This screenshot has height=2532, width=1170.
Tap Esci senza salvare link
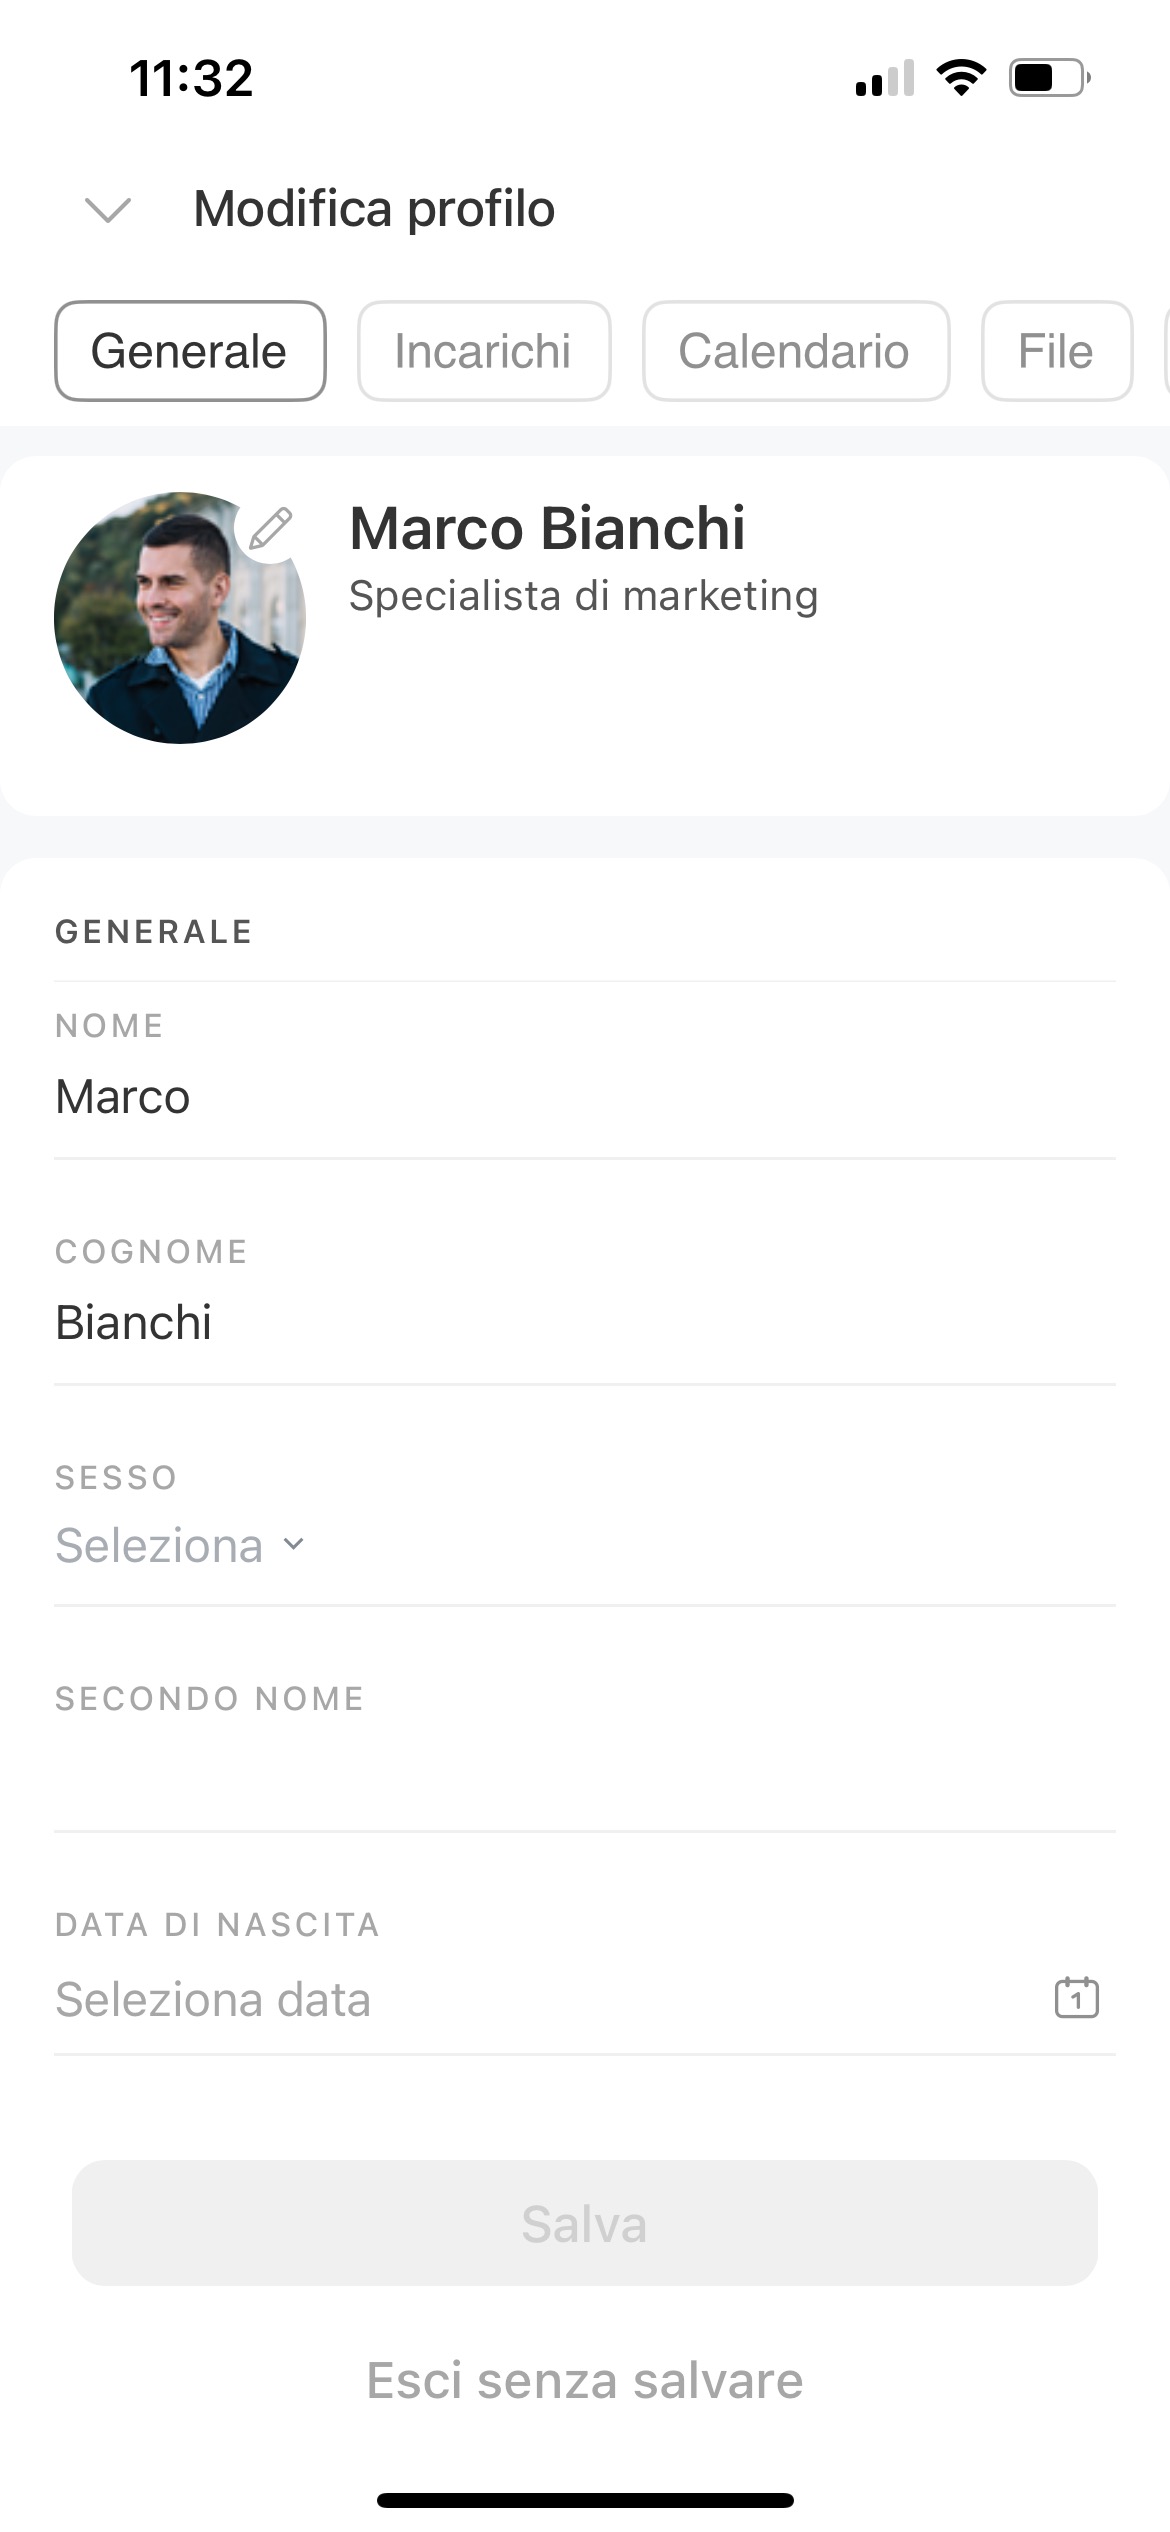pos(584,2380)
